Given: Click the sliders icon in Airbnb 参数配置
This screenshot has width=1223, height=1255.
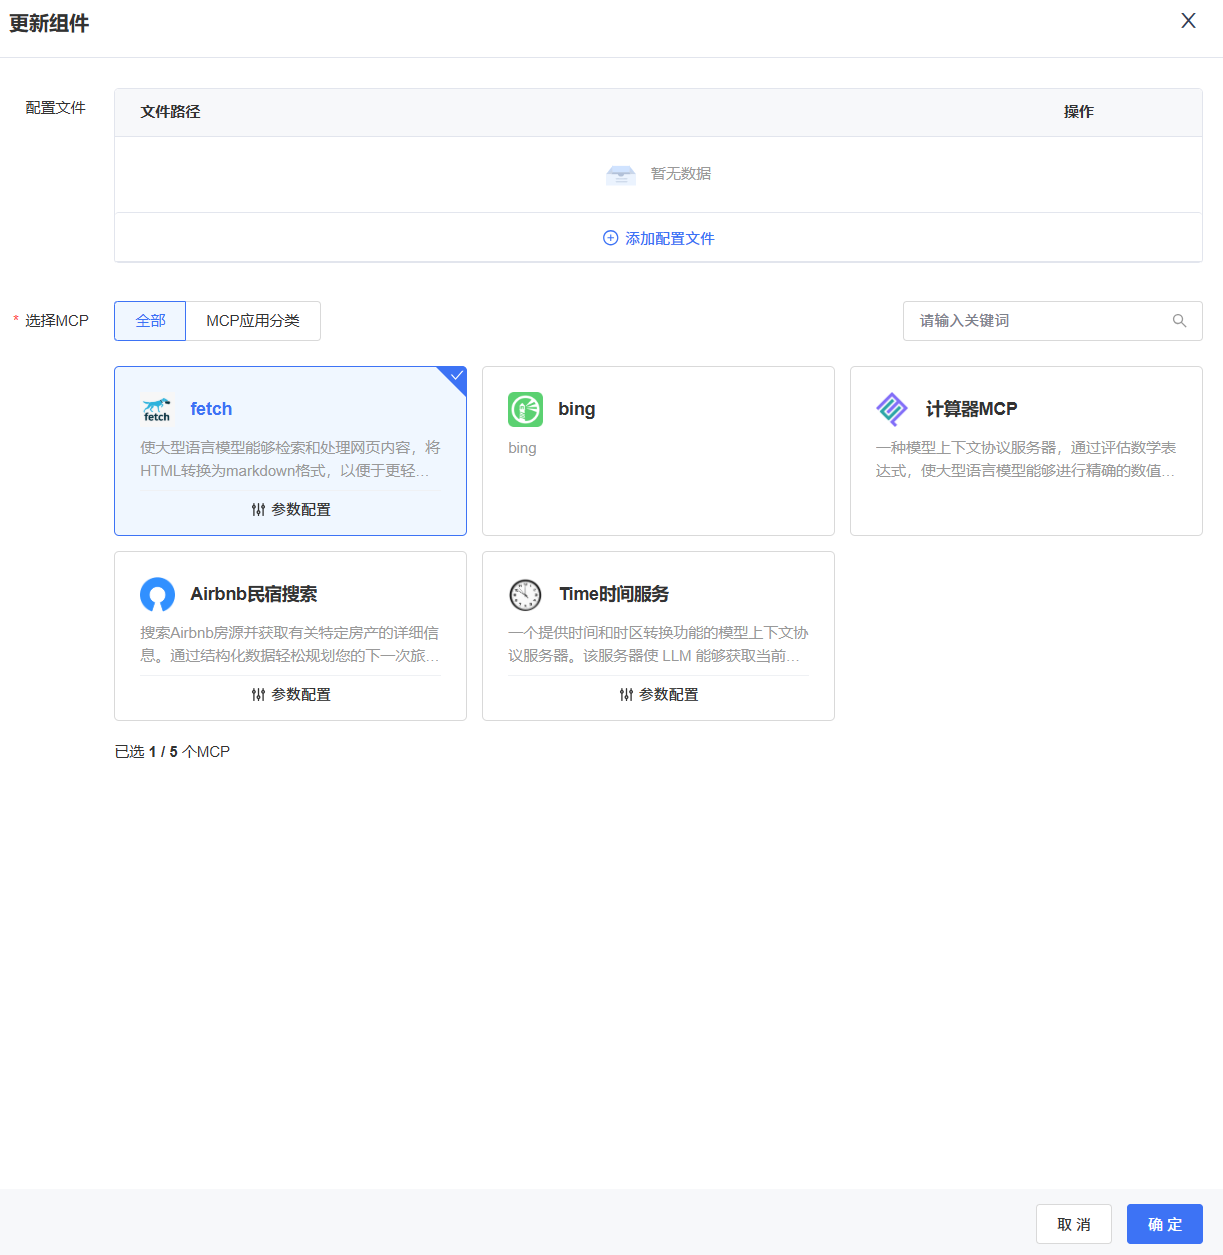Looking at the screenshot, I should point(258,695).
